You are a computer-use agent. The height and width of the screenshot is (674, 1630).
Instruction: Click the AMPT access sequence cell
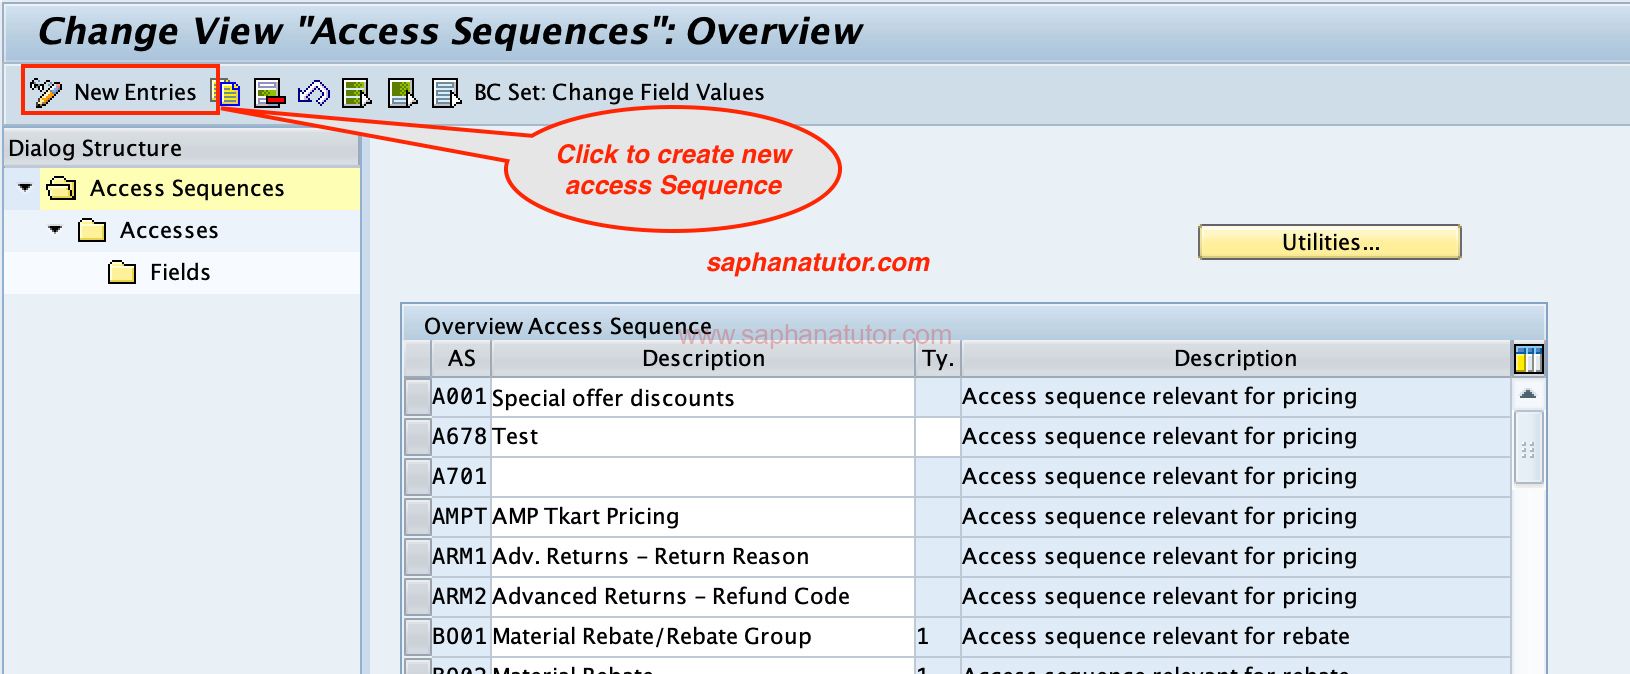(x=460, y=517)
